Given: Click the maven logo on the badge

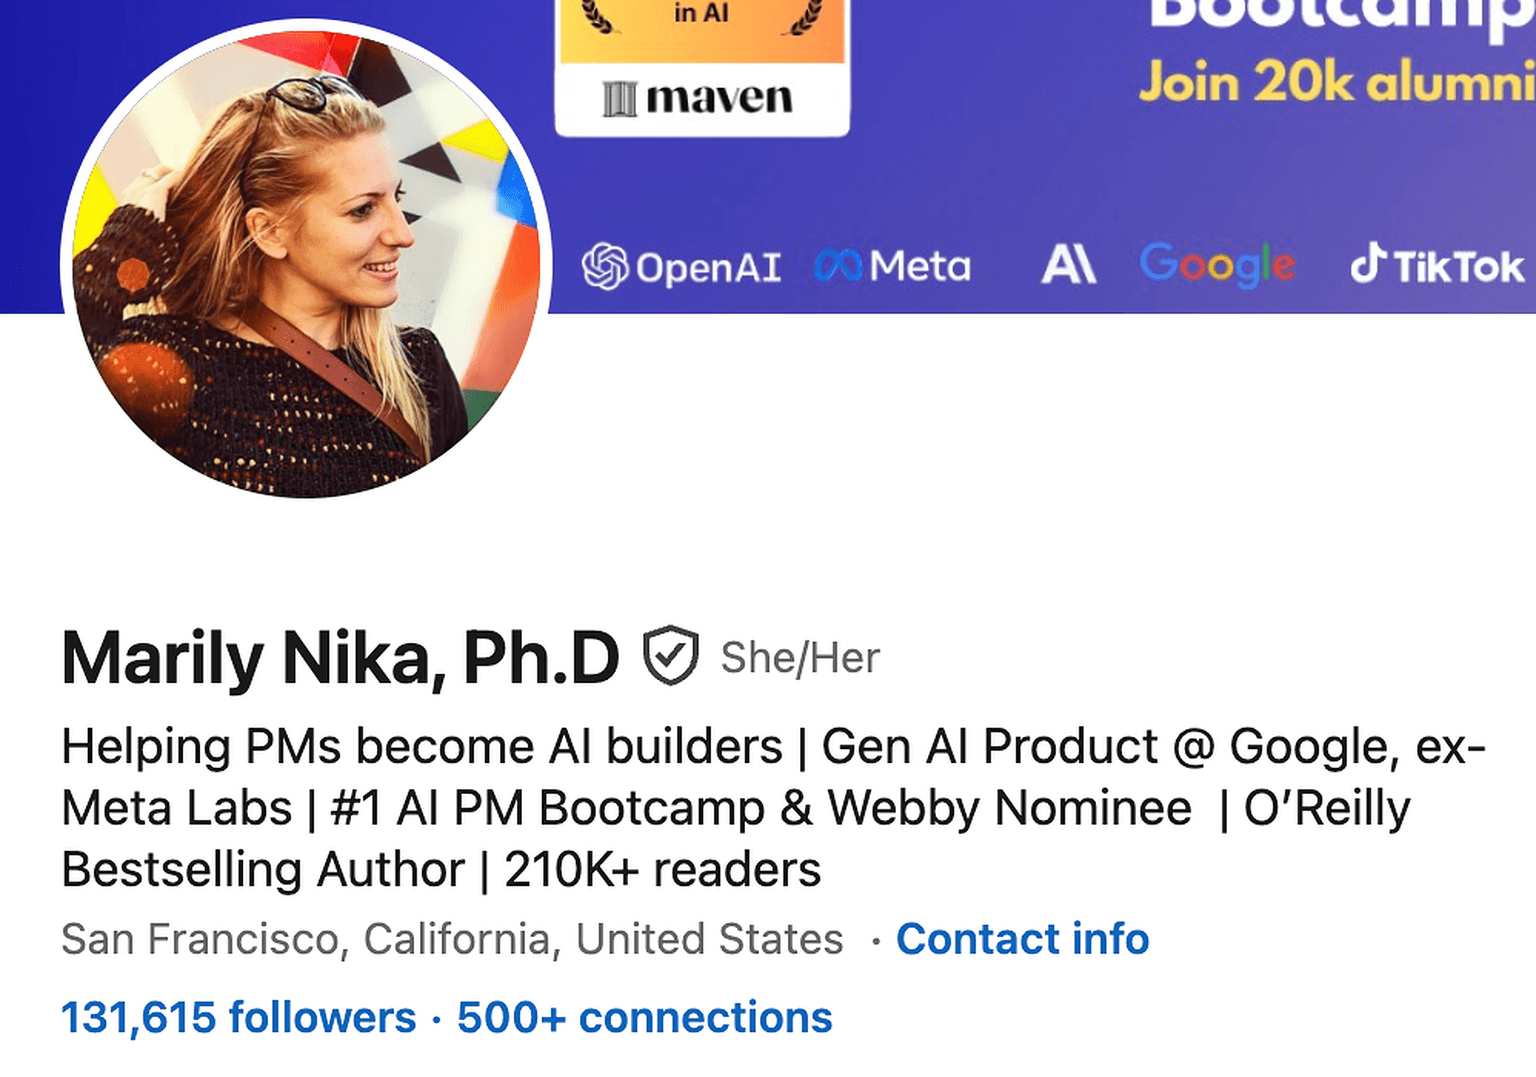Looking at the screenshot, I should 698,98.
